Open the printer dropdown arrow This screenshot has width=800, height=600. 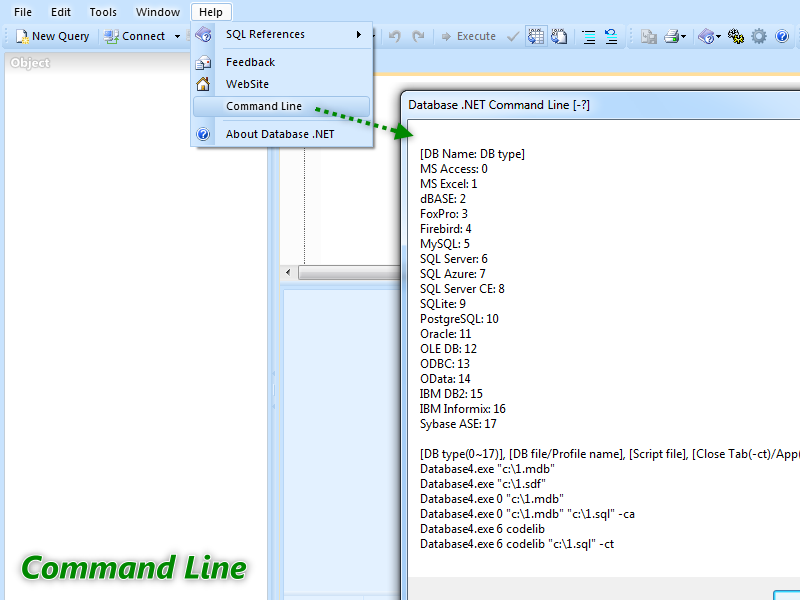684,36
